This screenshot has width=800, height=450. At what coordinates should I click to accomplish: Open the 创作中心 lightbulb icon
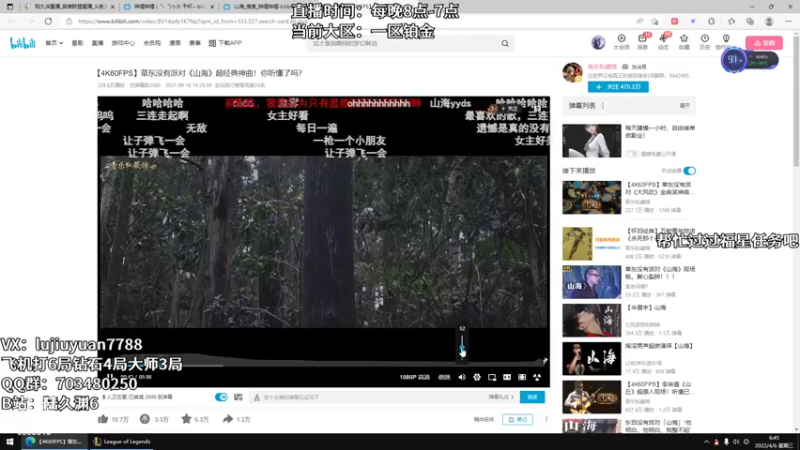pos(726,39)
